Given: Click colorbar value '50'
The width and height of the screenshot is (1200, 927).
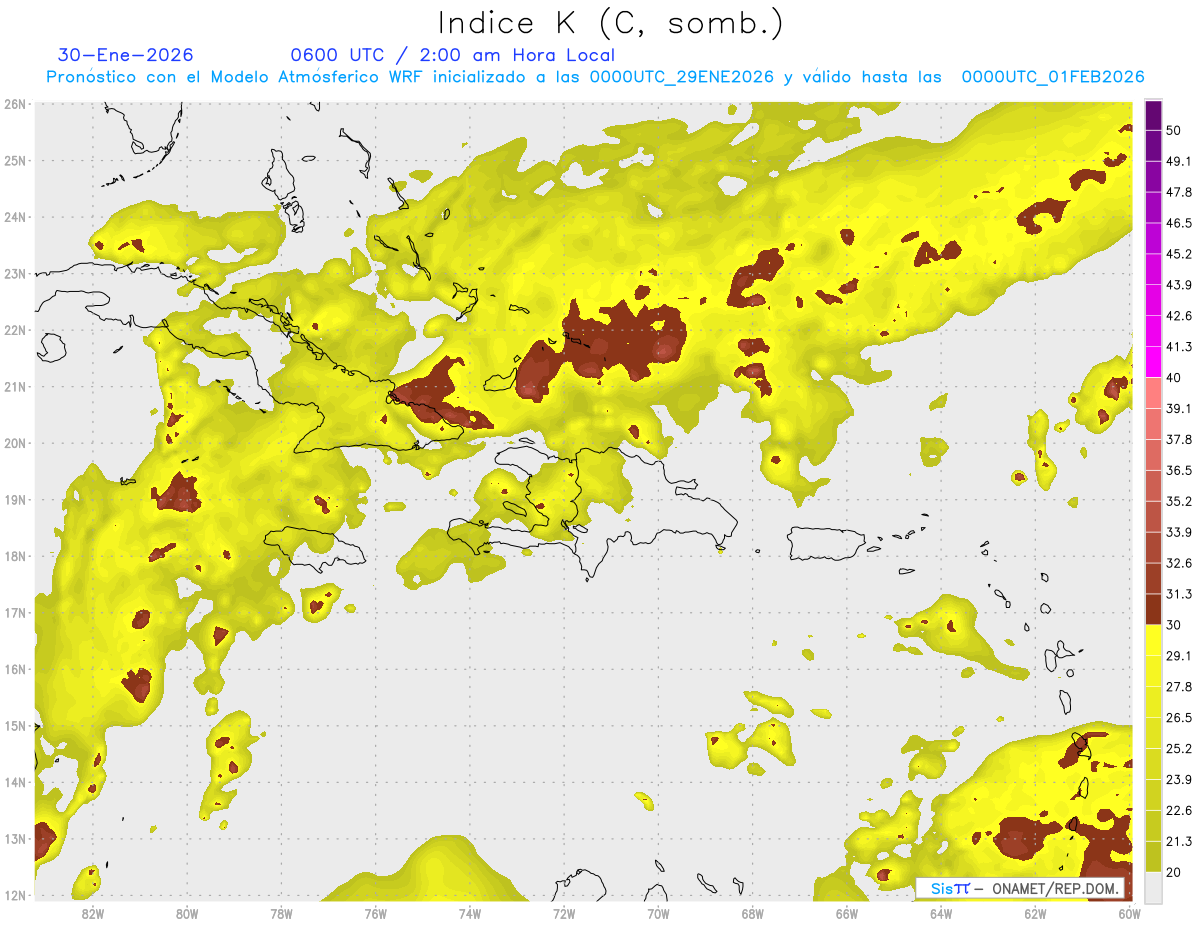Looking at the screenshot, I should coord(1174,130).
